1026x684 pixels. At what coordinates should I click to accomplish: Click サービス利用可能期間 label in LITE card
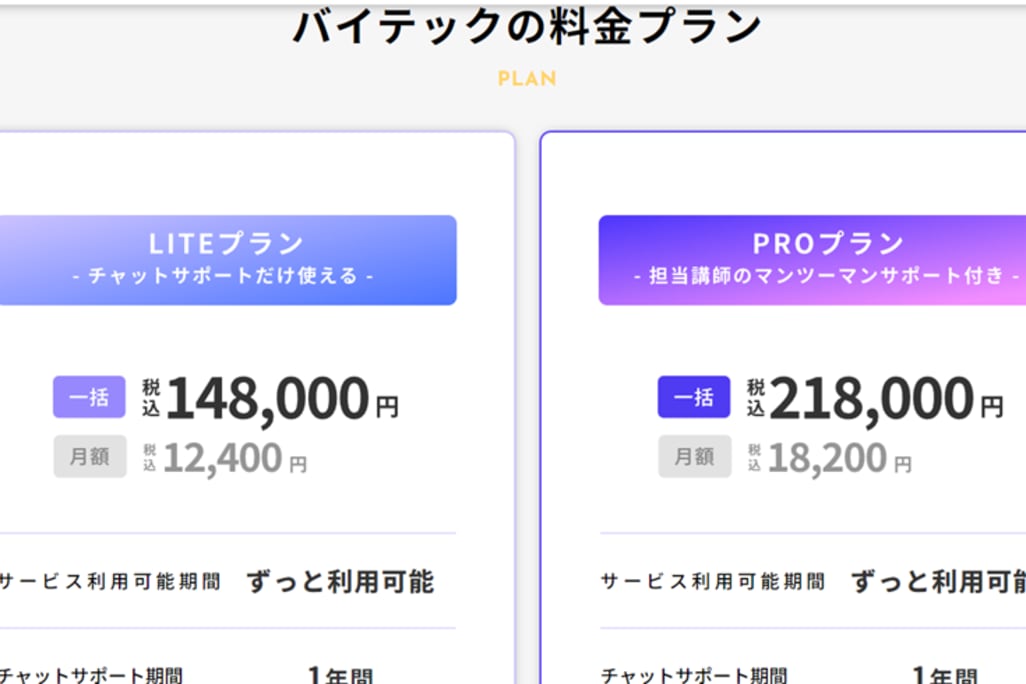pyautogui.click(x=108, y=581)
